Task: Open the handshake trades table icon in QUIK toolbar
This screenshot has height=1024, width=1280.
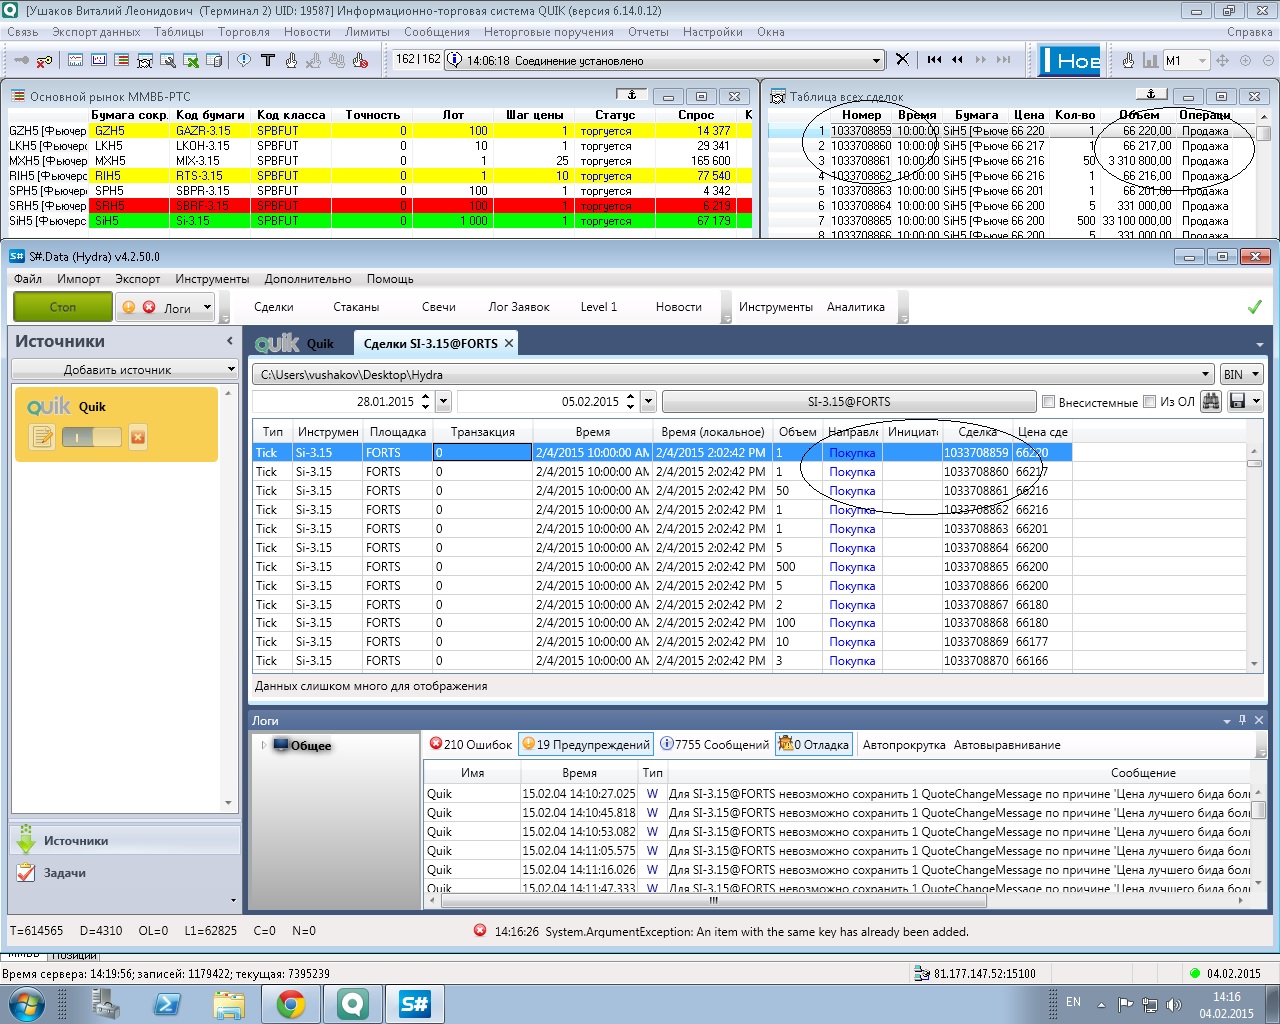Action: point(145,60)
